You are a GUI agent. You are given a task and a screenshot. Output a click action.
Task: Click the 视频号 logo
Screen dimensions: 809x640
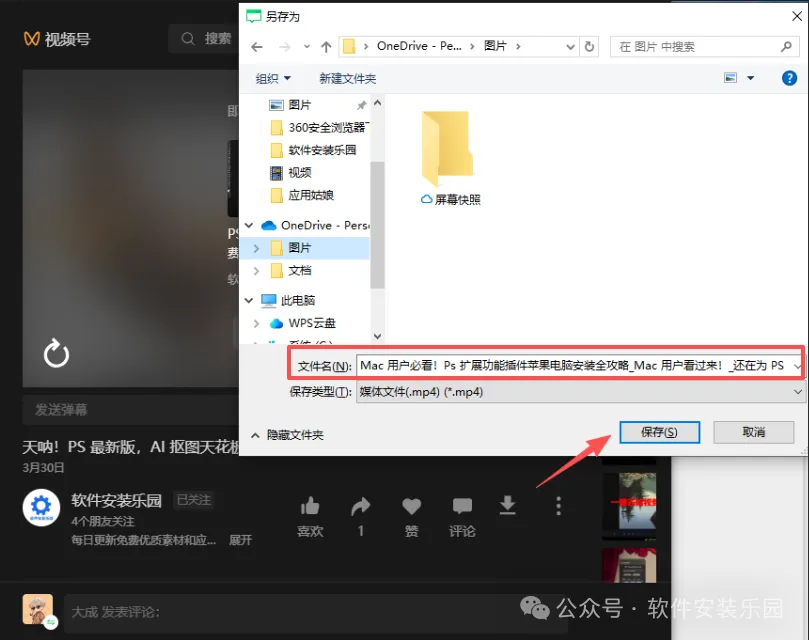click(57, 39)
